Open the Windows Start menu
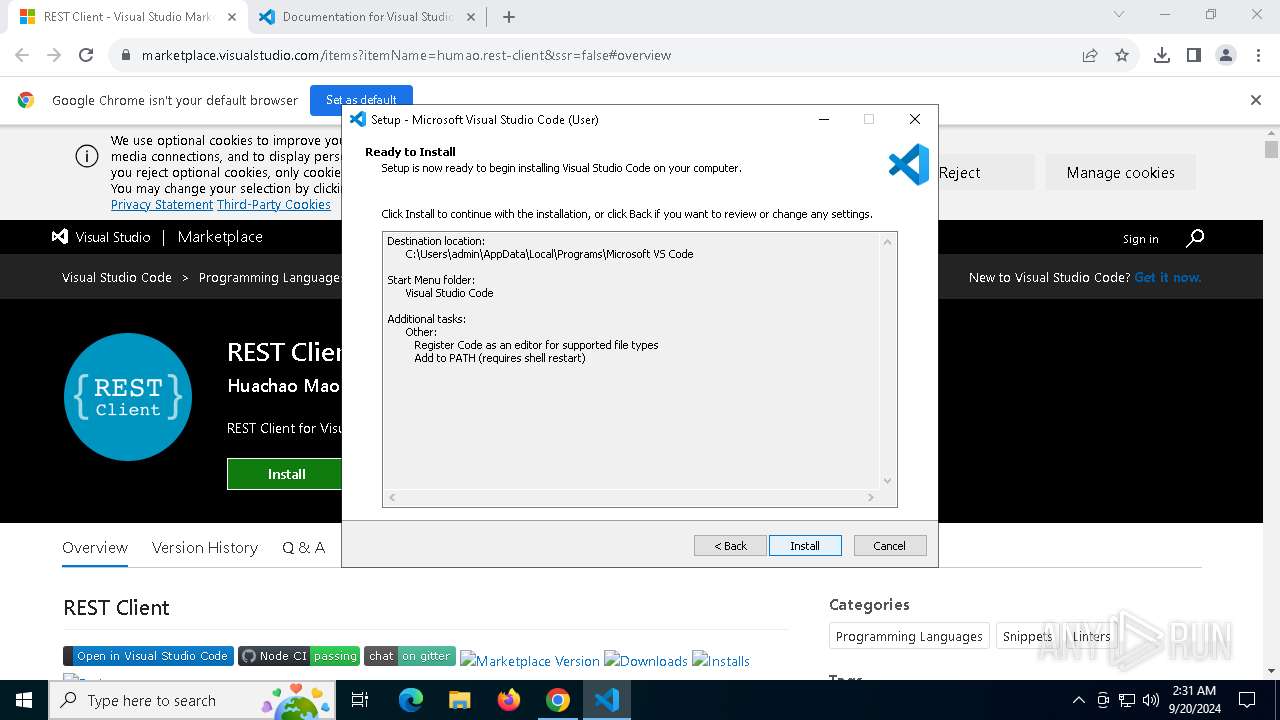The height and width of the screenshot is (720, 1280). coord(23,700)
